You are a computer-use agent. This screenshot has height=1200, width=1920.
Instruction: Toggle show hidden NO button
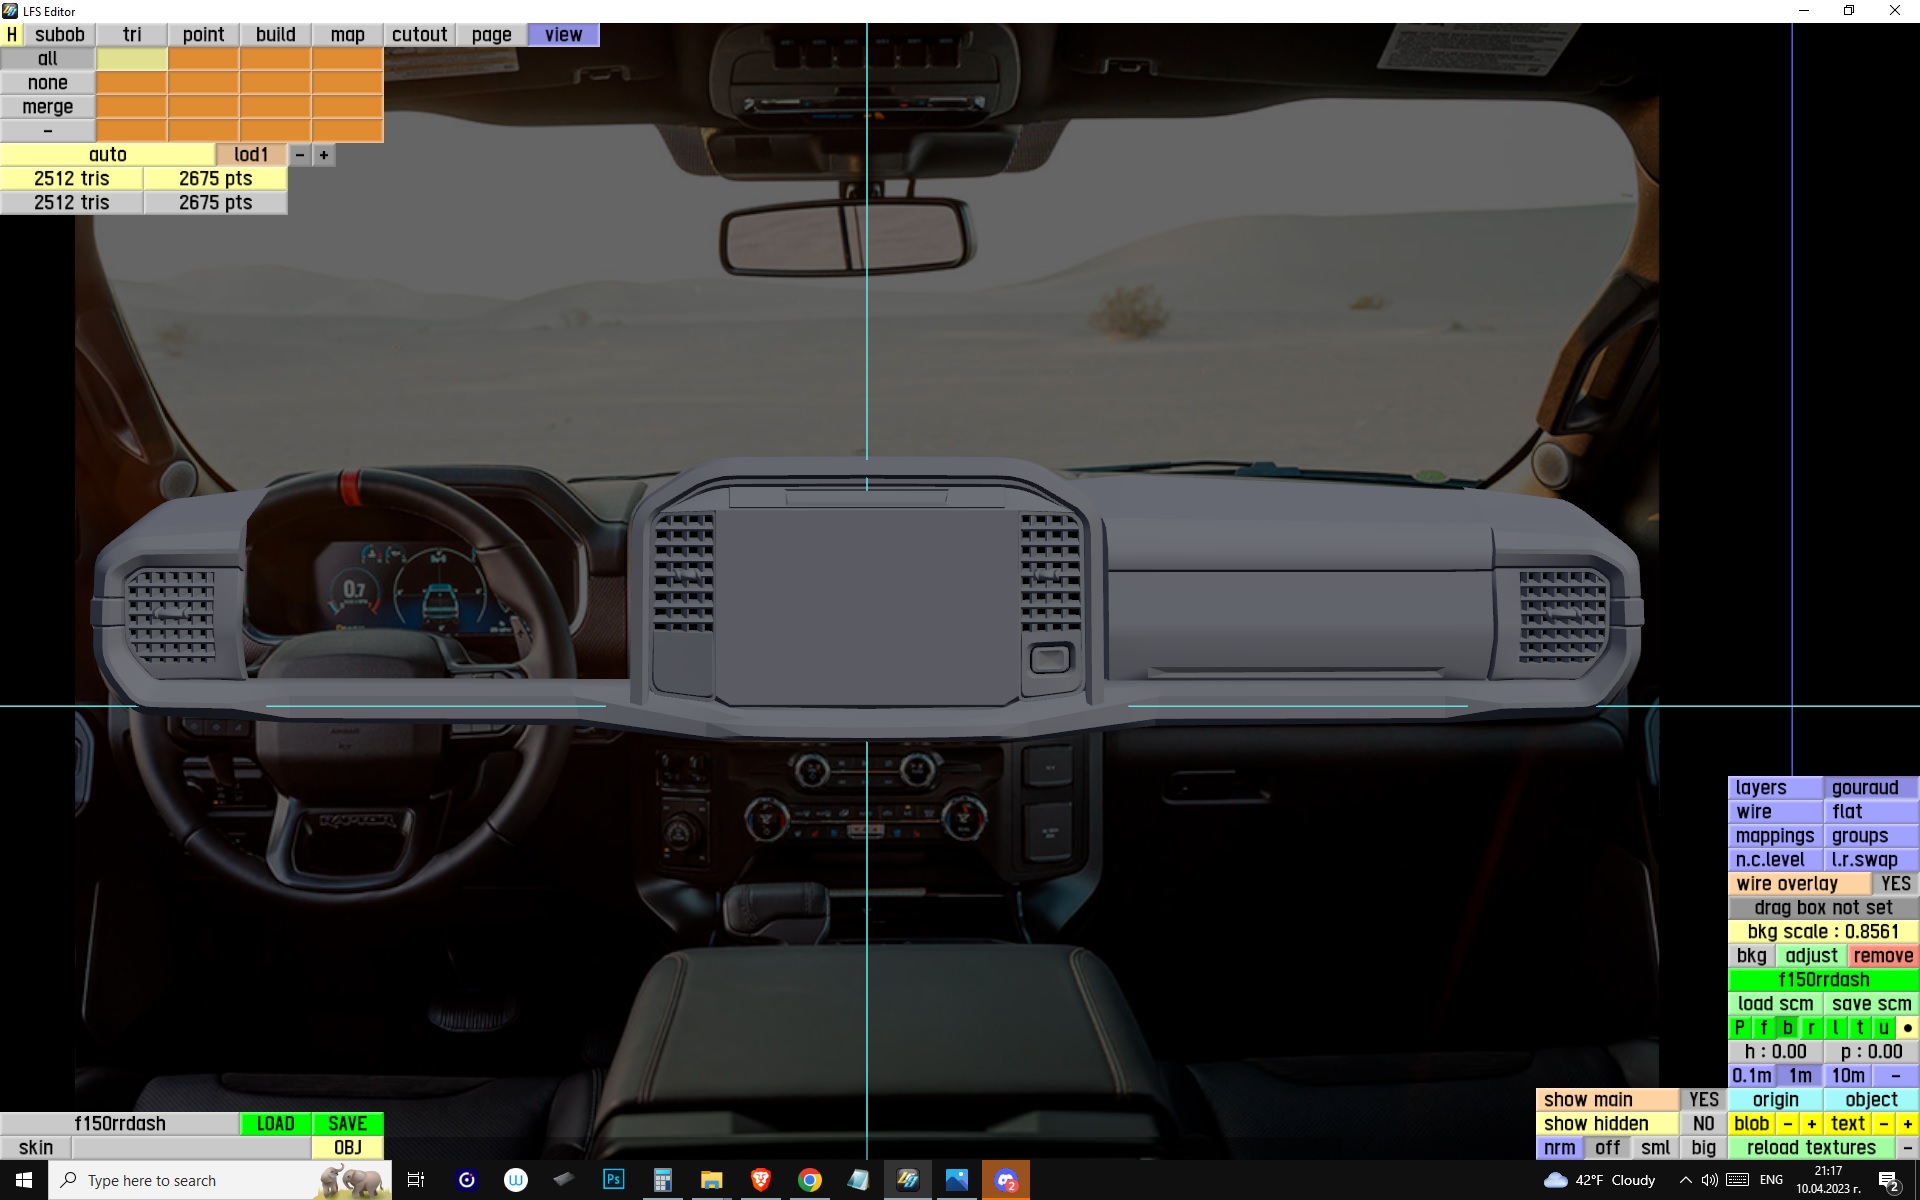click(x=1703, y=1124)
